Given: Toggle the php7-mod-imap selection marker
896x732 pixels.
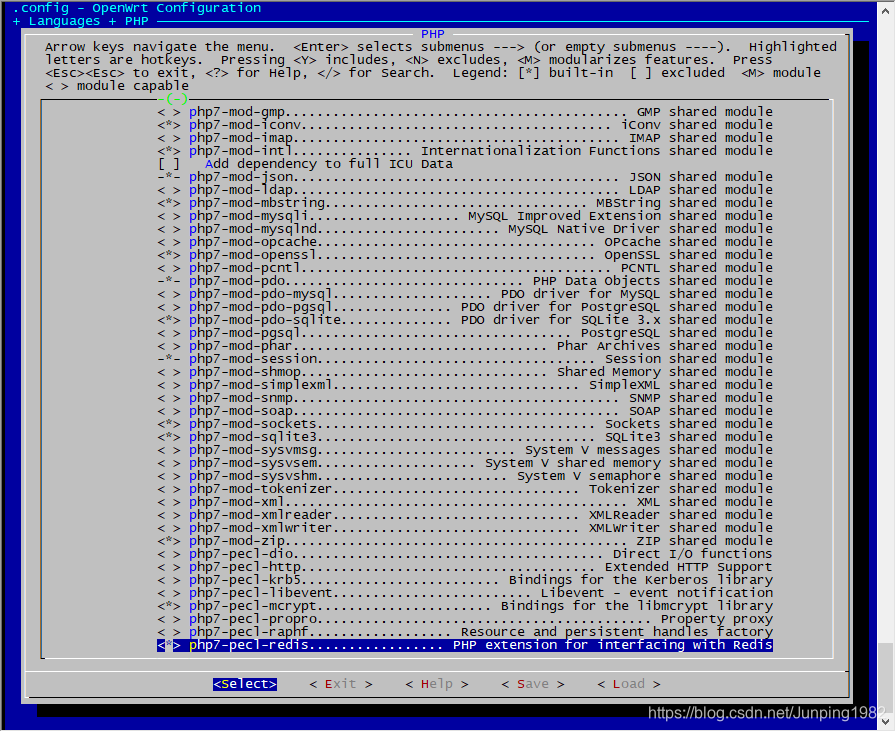Looking at the screenshot, I should click(x=169, y=138).
